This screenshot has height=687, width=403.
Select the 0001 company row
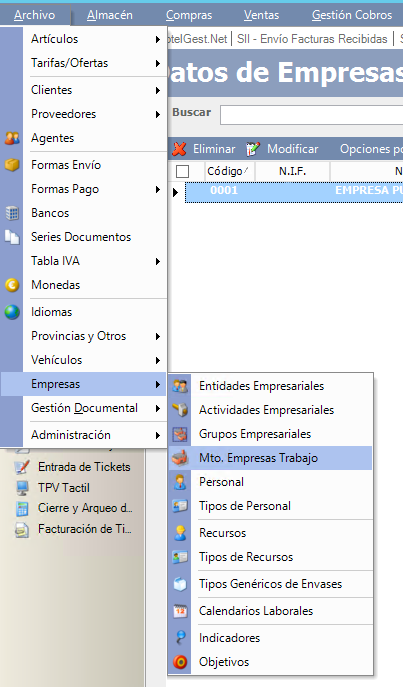pos(294,192)
